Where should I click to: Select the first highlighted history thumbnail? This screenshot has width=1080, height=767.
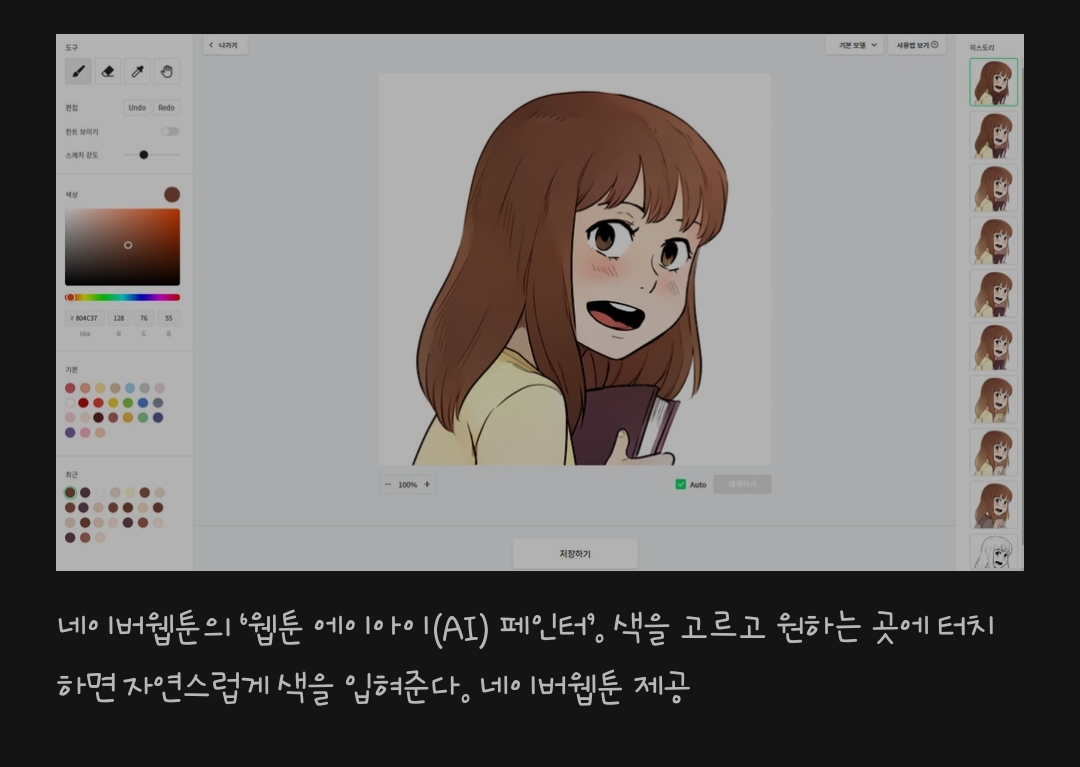point(993,82)
